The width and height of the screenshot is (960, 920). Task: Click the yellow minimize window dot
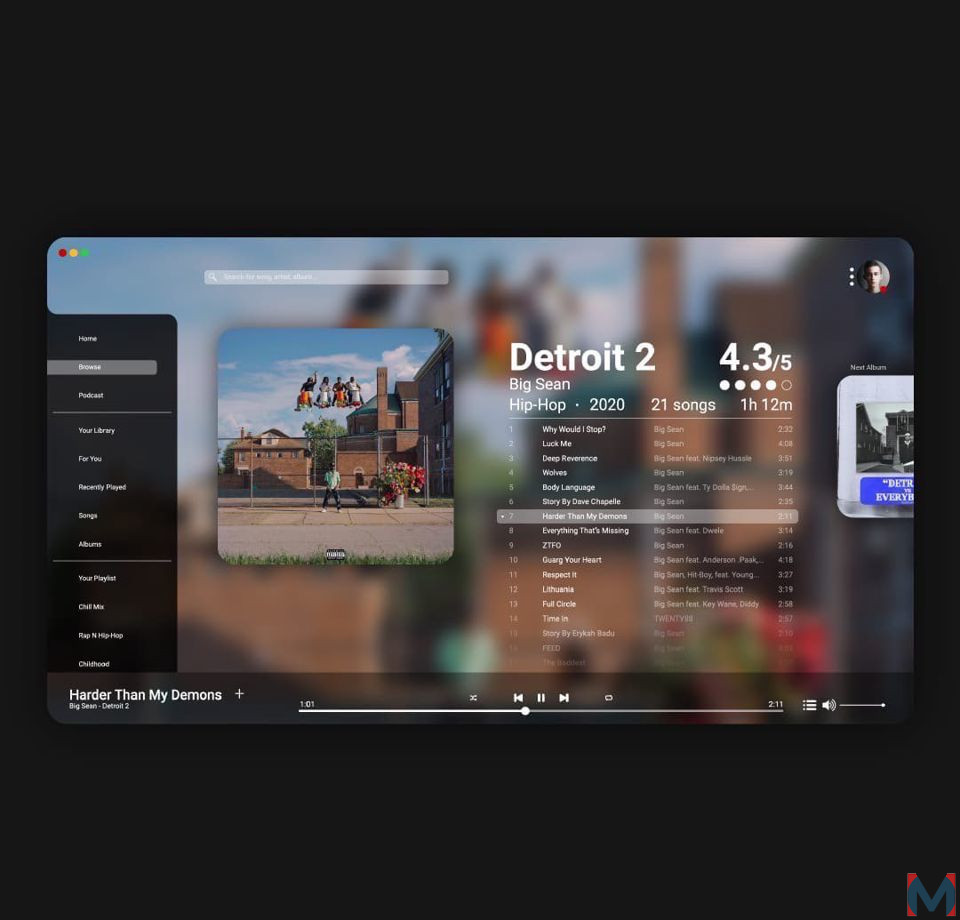coord(73,253)
